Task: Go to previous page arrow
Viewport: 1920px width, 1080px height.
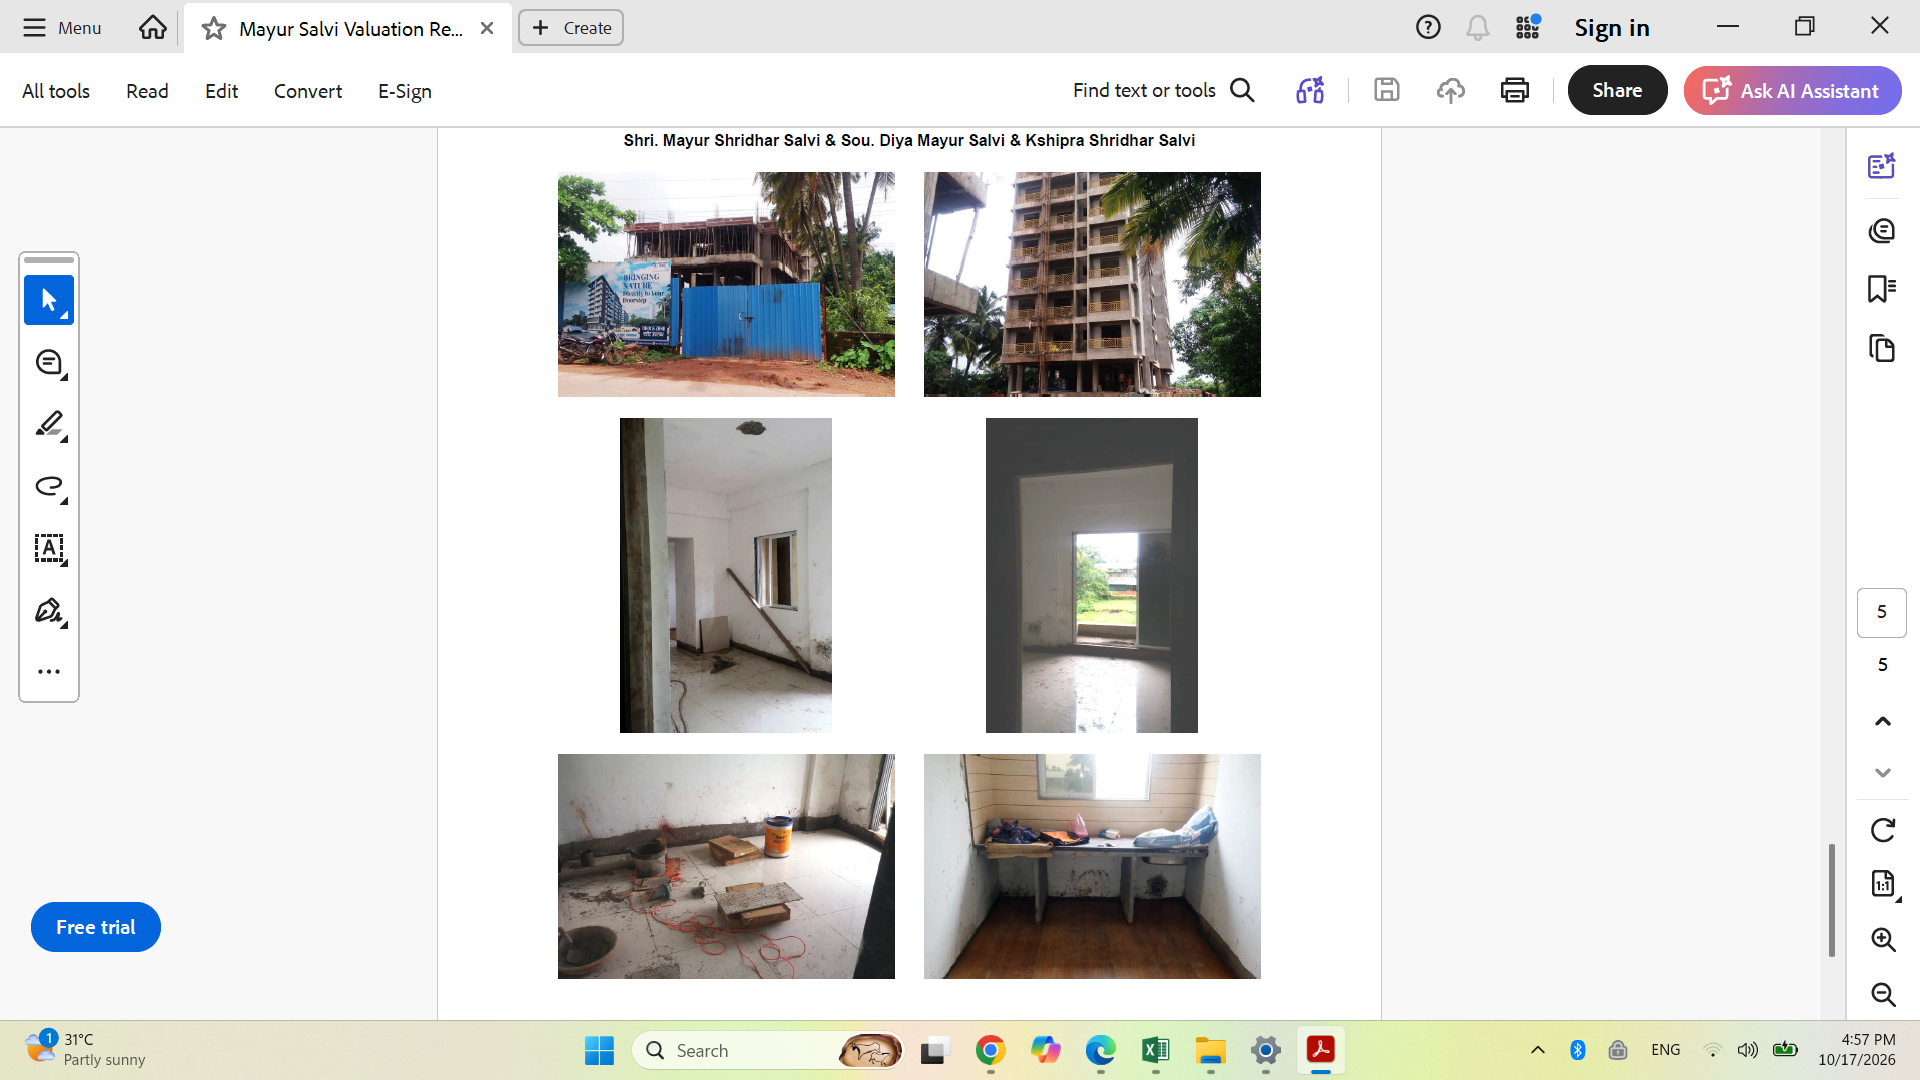Action: (1883, 721)
